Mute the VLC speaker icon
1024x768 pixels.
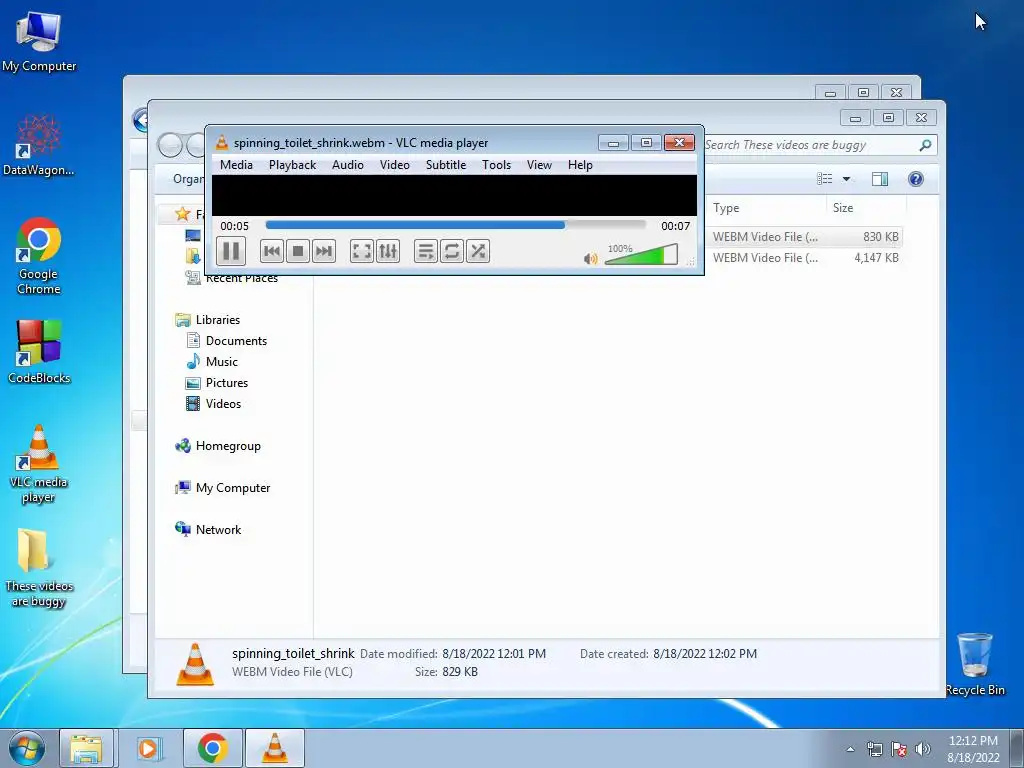tap(590, 259)
